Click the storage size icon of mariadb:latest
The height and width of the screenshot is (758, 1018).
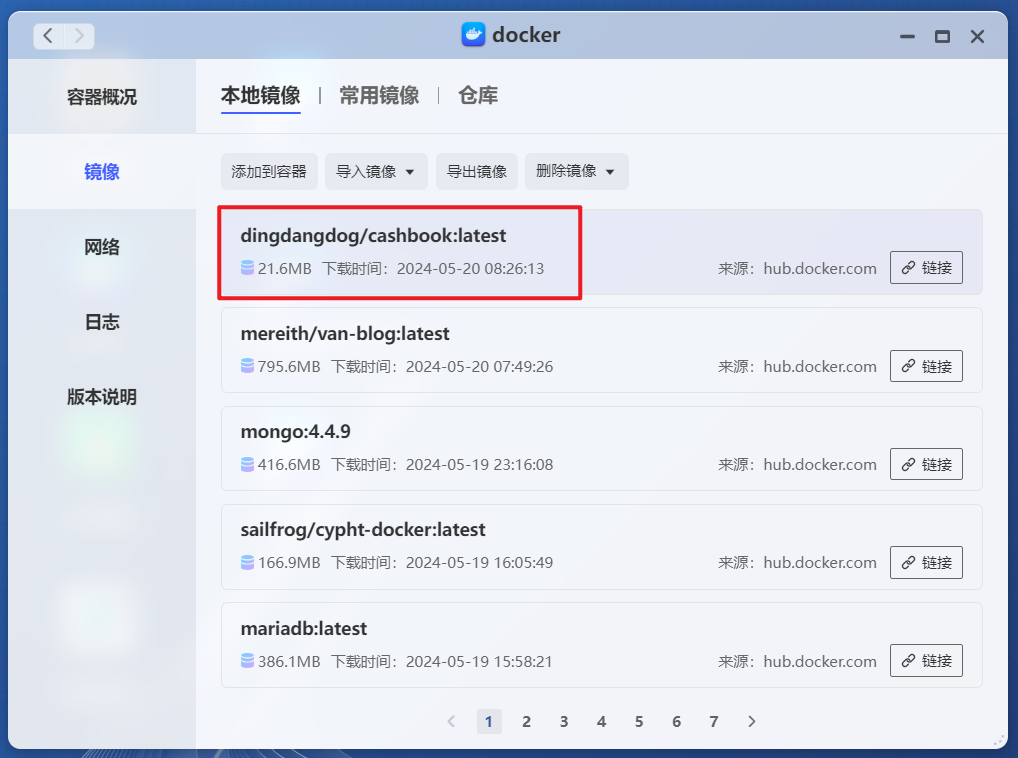tap(247, 661)
